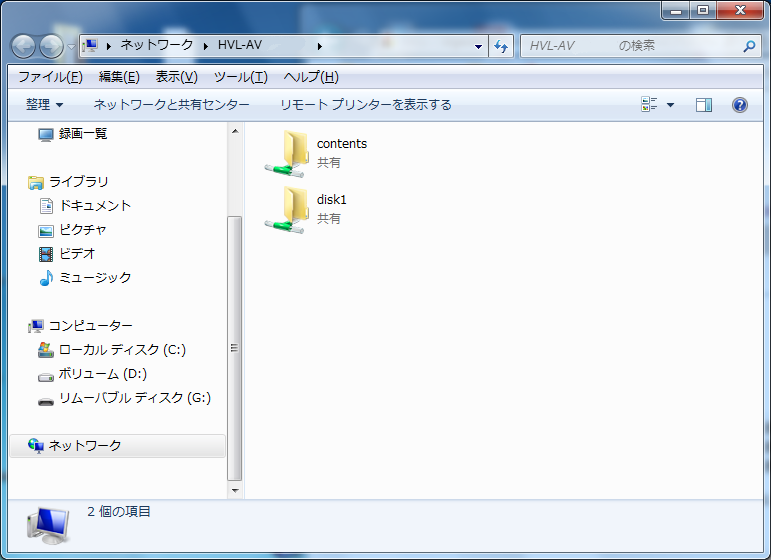771x560 pixels.
Task: Click the ビデオ filmstrip icon
Action: click(46, 254)
